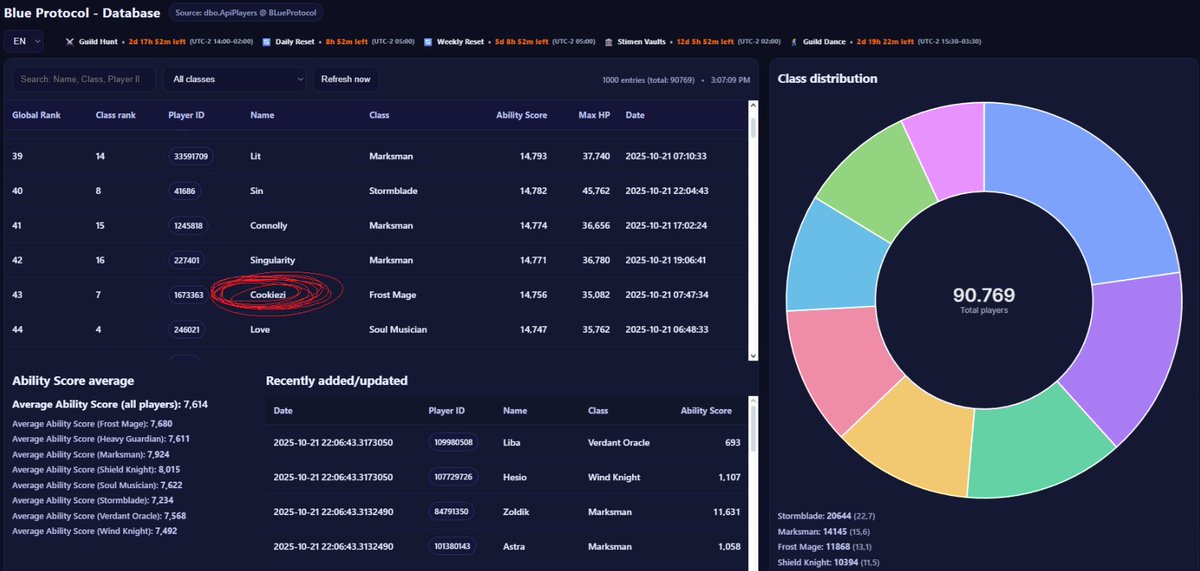Viewport: 1200px width, 571px height.
Task: Open player ID 41686 badge for Sin
Action: coord(183,191)
